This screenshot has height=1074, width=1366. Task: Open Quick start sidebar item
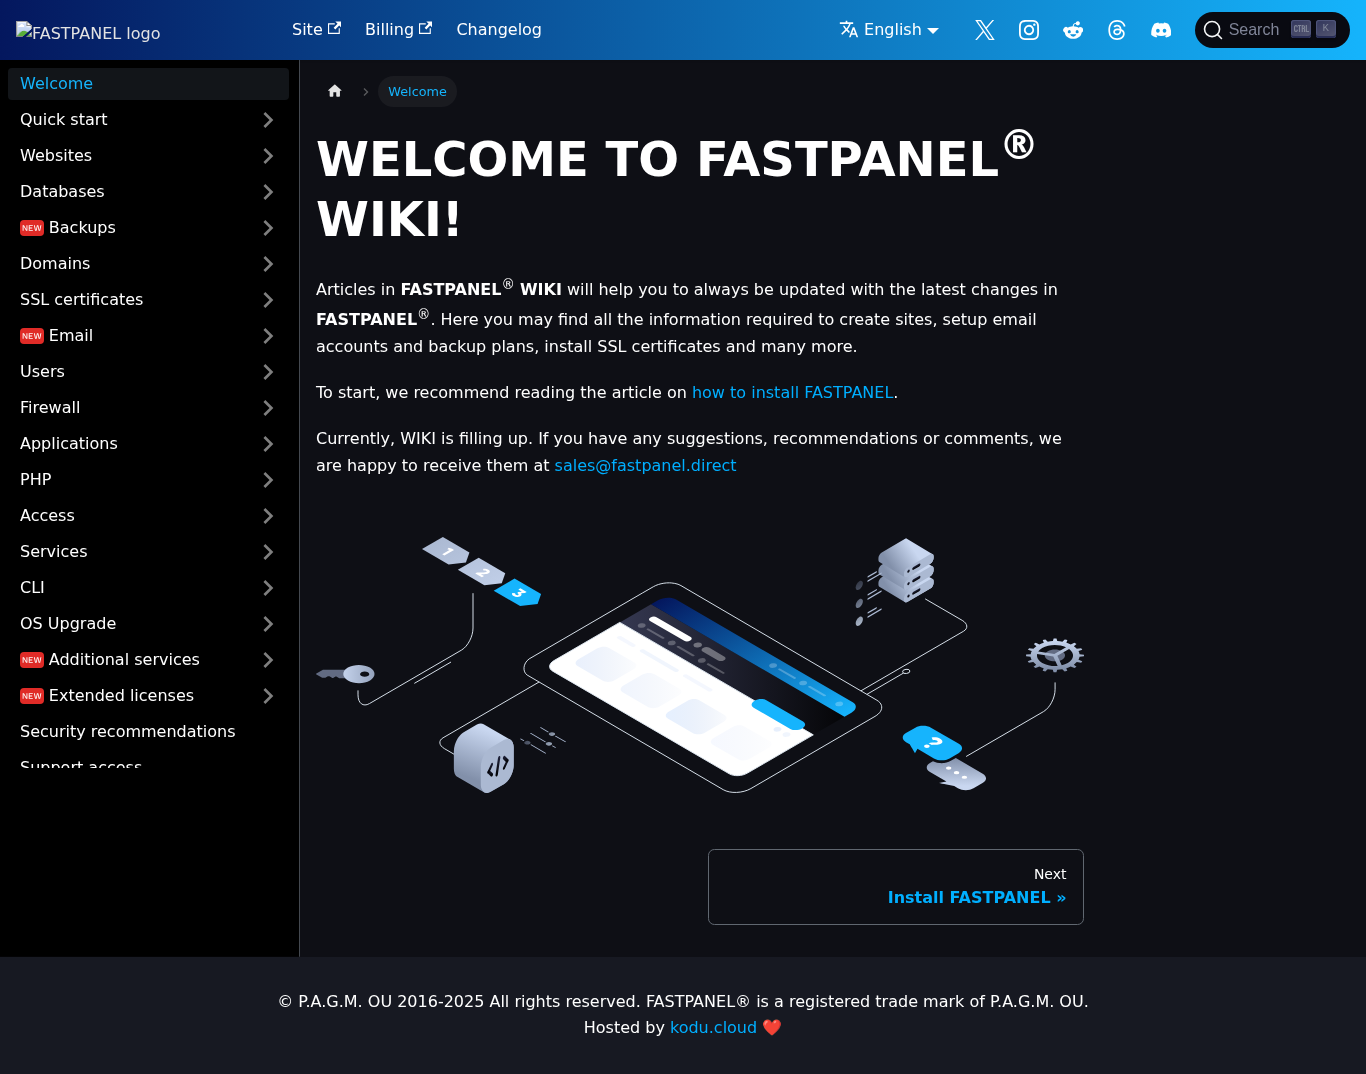[128, 120]
